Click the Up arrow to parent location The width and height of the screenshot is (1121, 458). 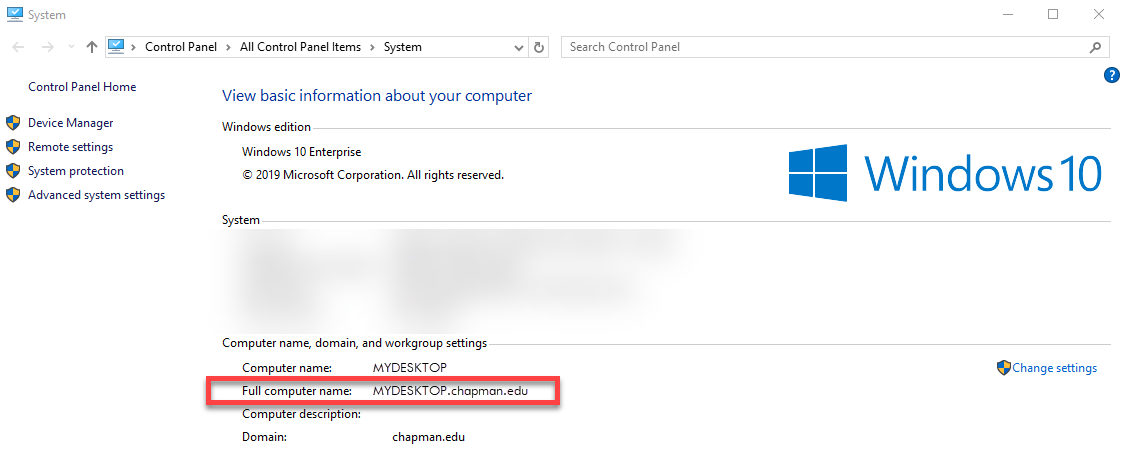[92, 47]
